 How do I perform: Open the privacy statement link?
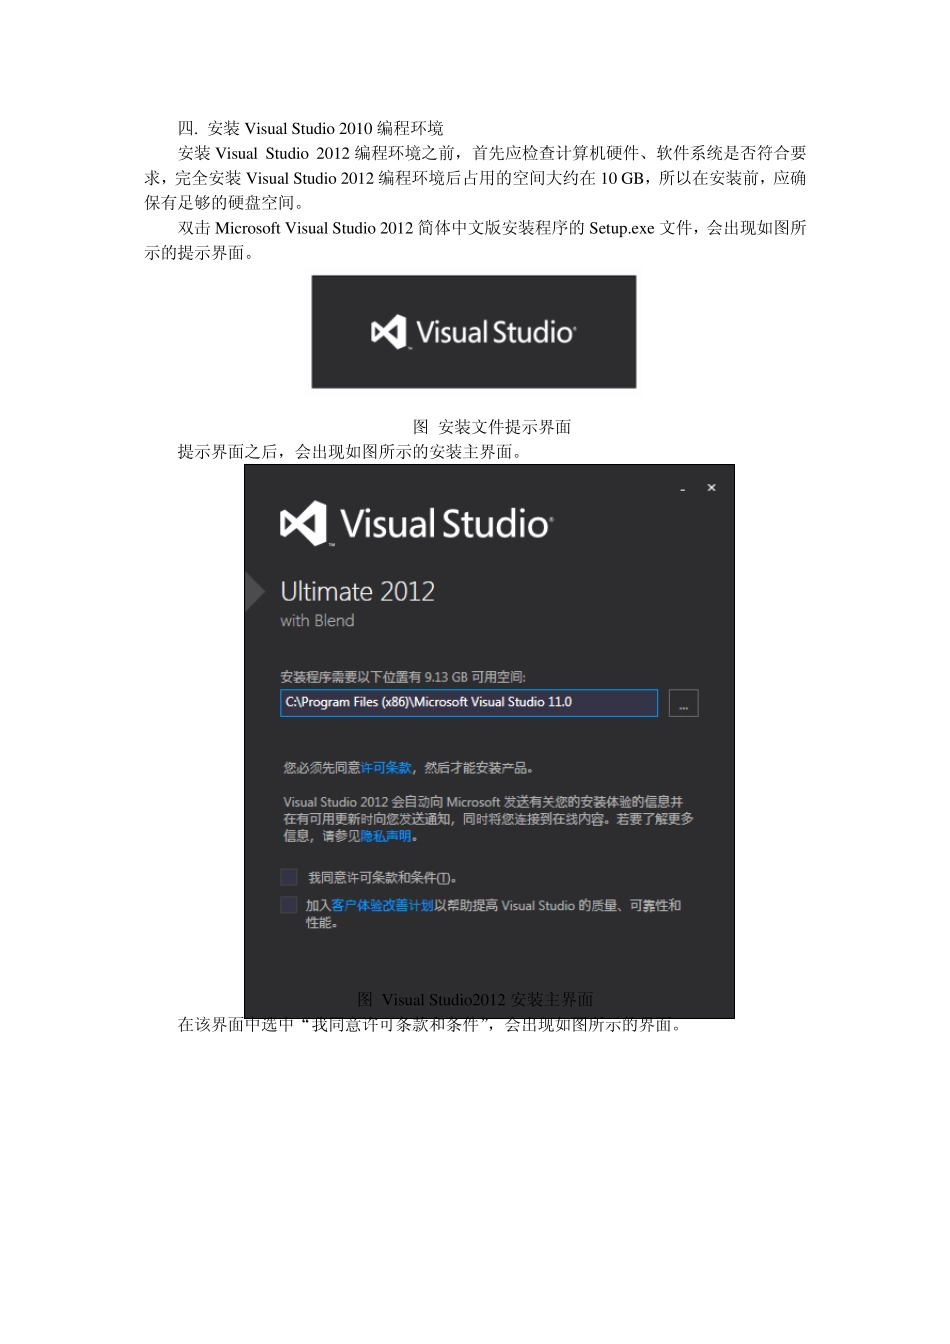[x=386, y=836]
